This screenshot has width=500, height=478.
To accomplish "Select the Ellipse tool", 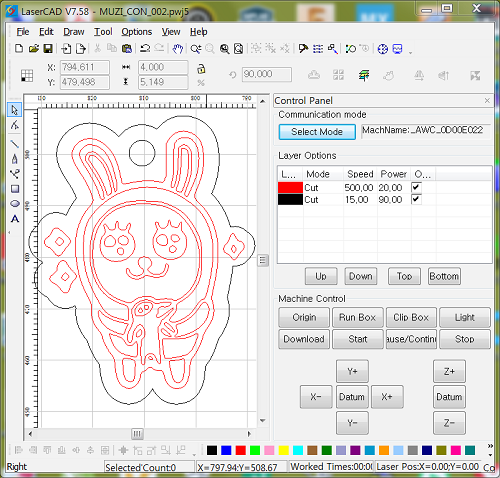I will pos(15,203).
